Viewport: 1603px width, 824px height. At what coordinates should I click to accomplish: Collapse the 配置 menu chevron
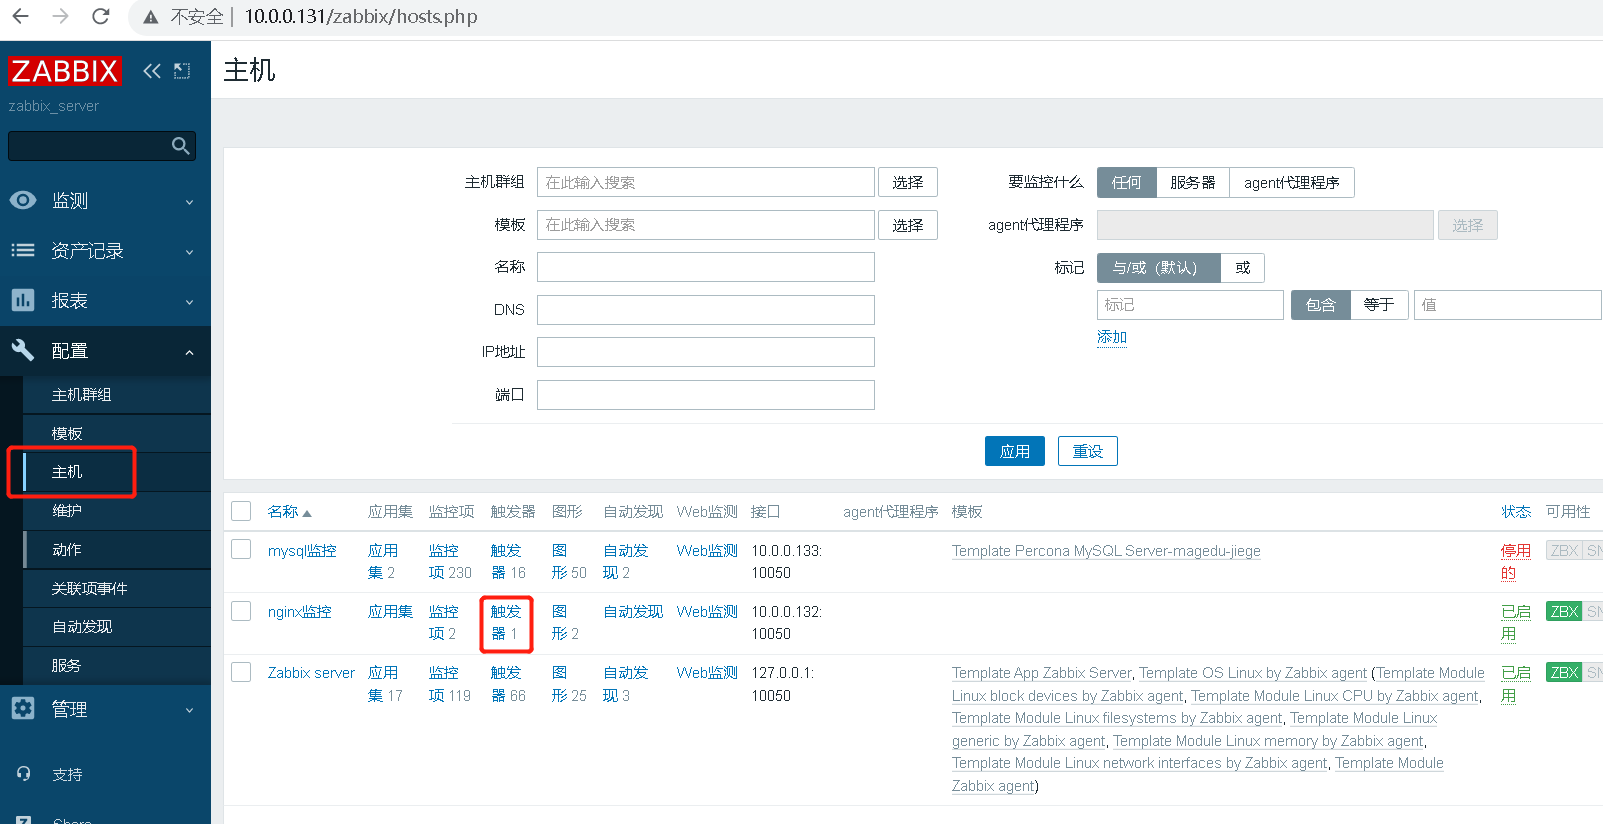point(189,352)
